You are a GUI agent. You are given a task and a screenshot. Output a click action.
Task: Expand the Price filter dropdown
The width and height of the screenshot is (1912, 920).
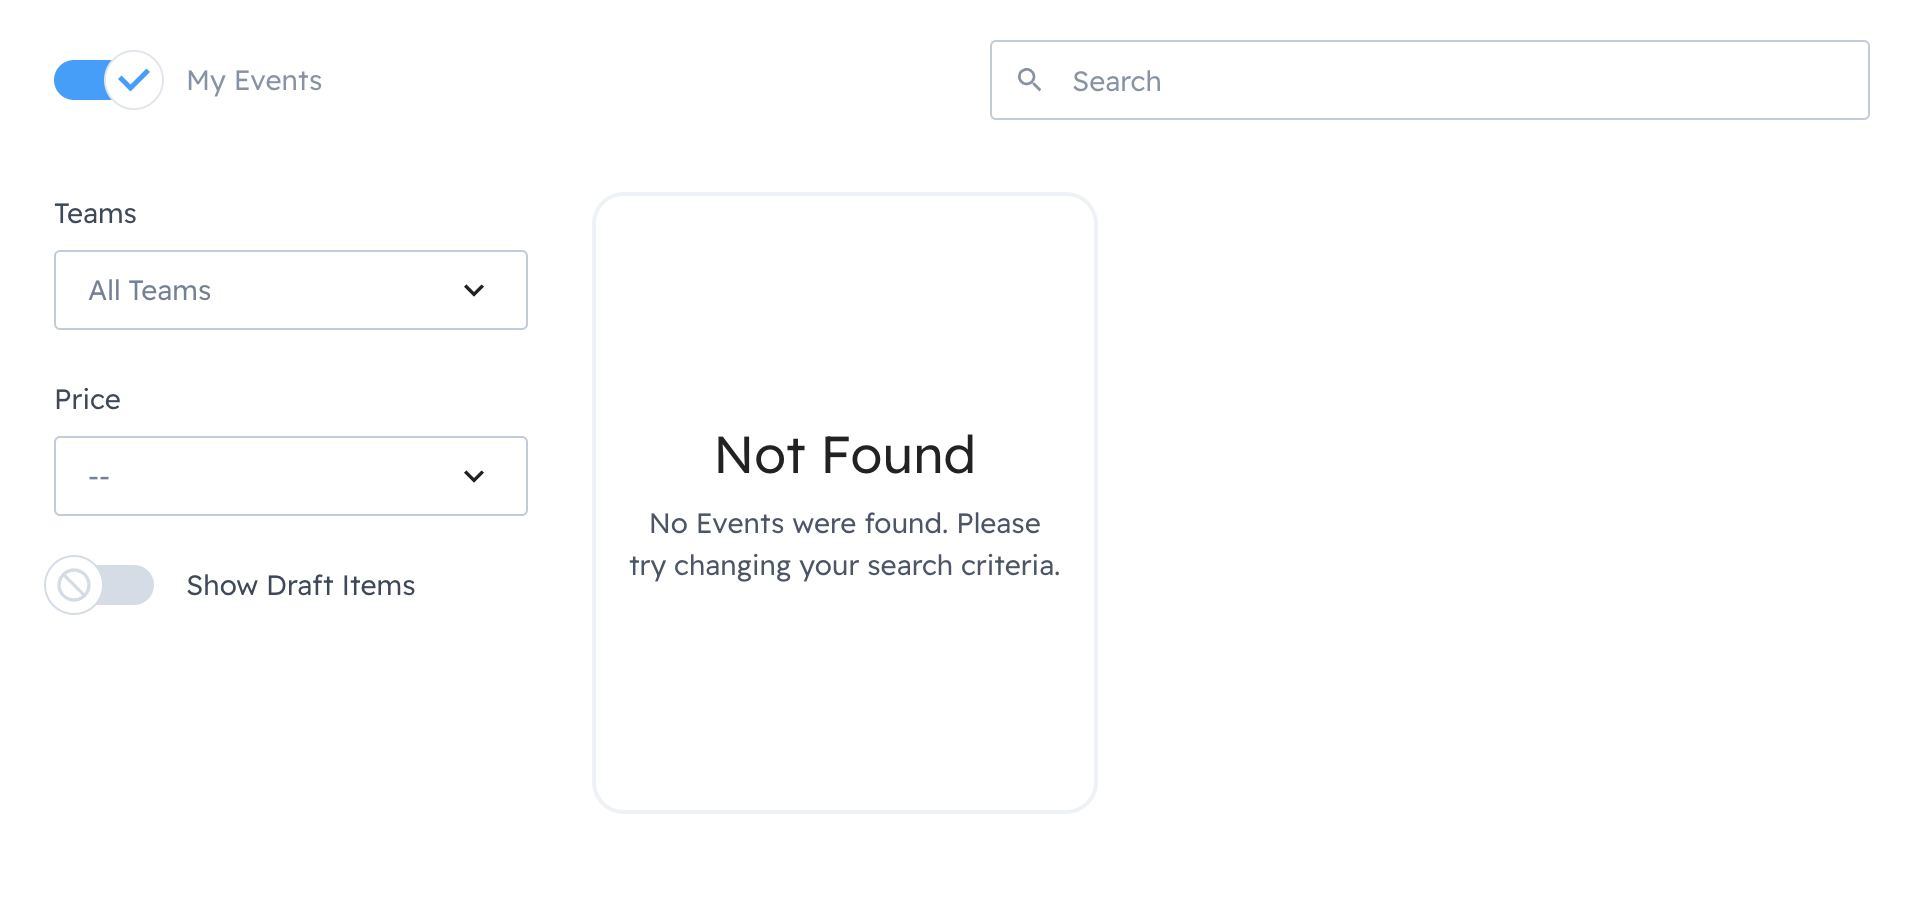[290, 476]
